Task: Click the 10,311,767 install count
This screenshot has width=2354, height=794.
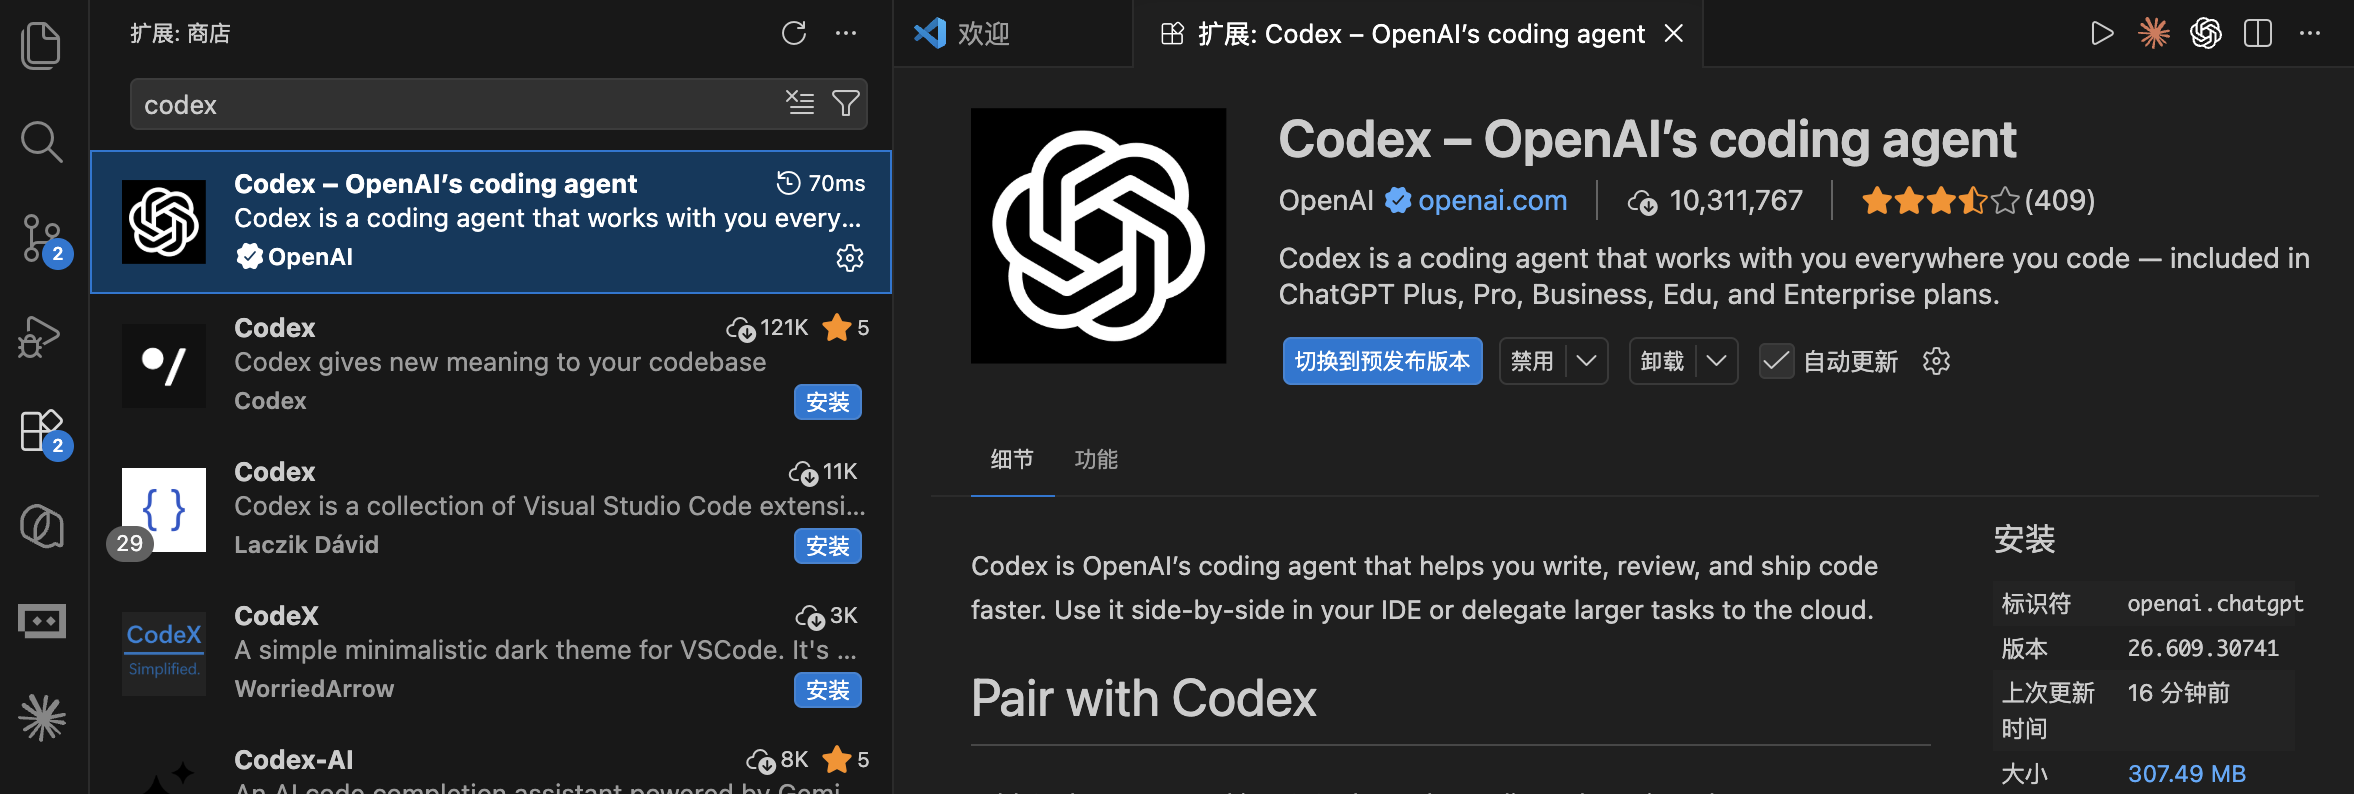Action: 1716,201
